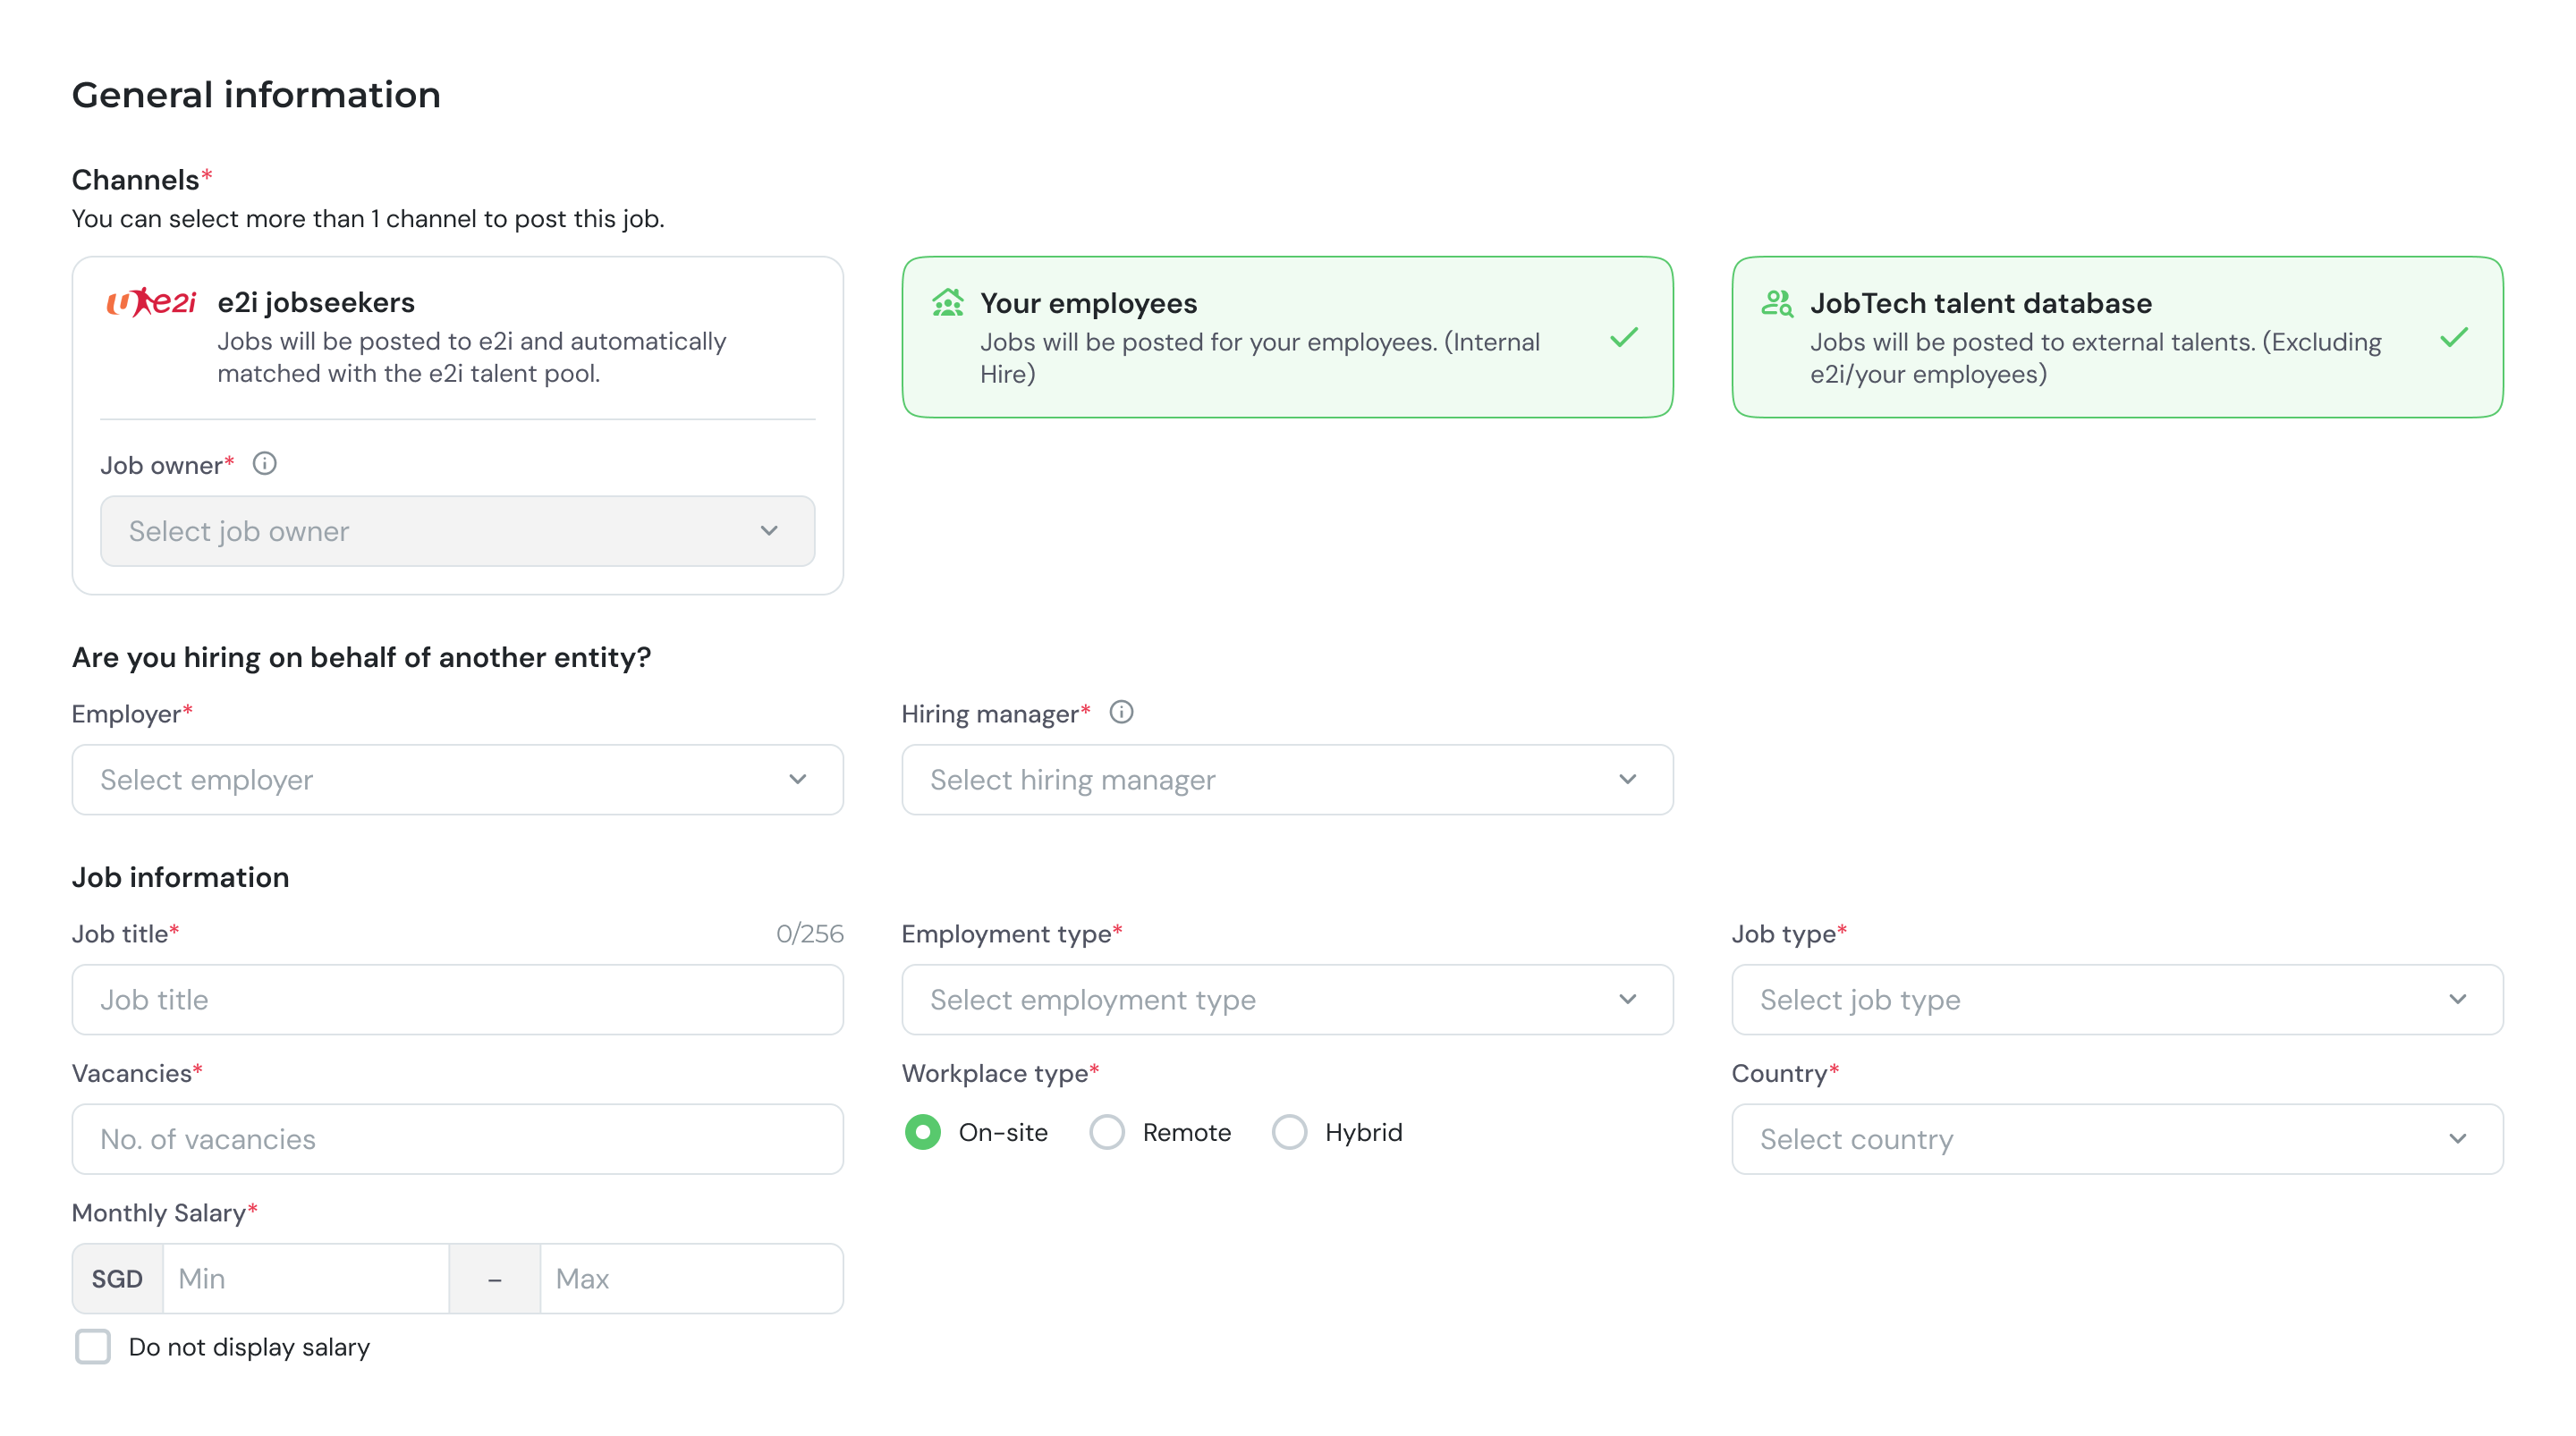The image size is (2576, 1436).
Task: Select the Remote workplace type
Action: [x=1107, y=1133]
